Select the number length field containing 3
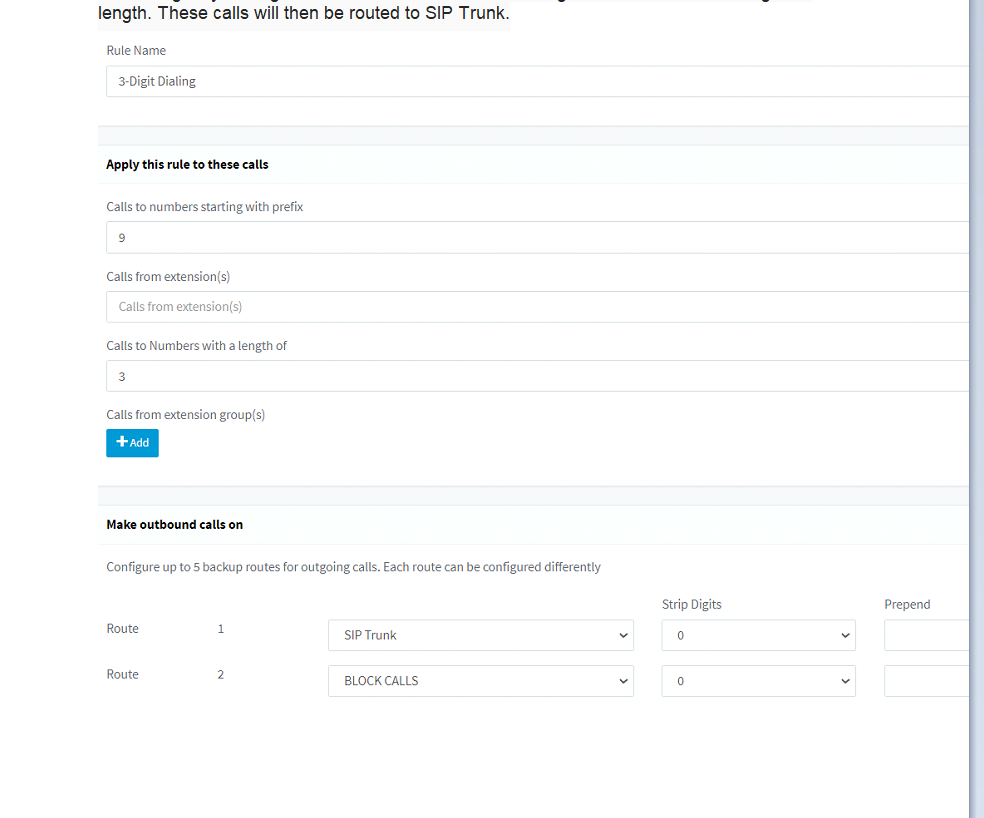The image size is (984, 818). 537,376
